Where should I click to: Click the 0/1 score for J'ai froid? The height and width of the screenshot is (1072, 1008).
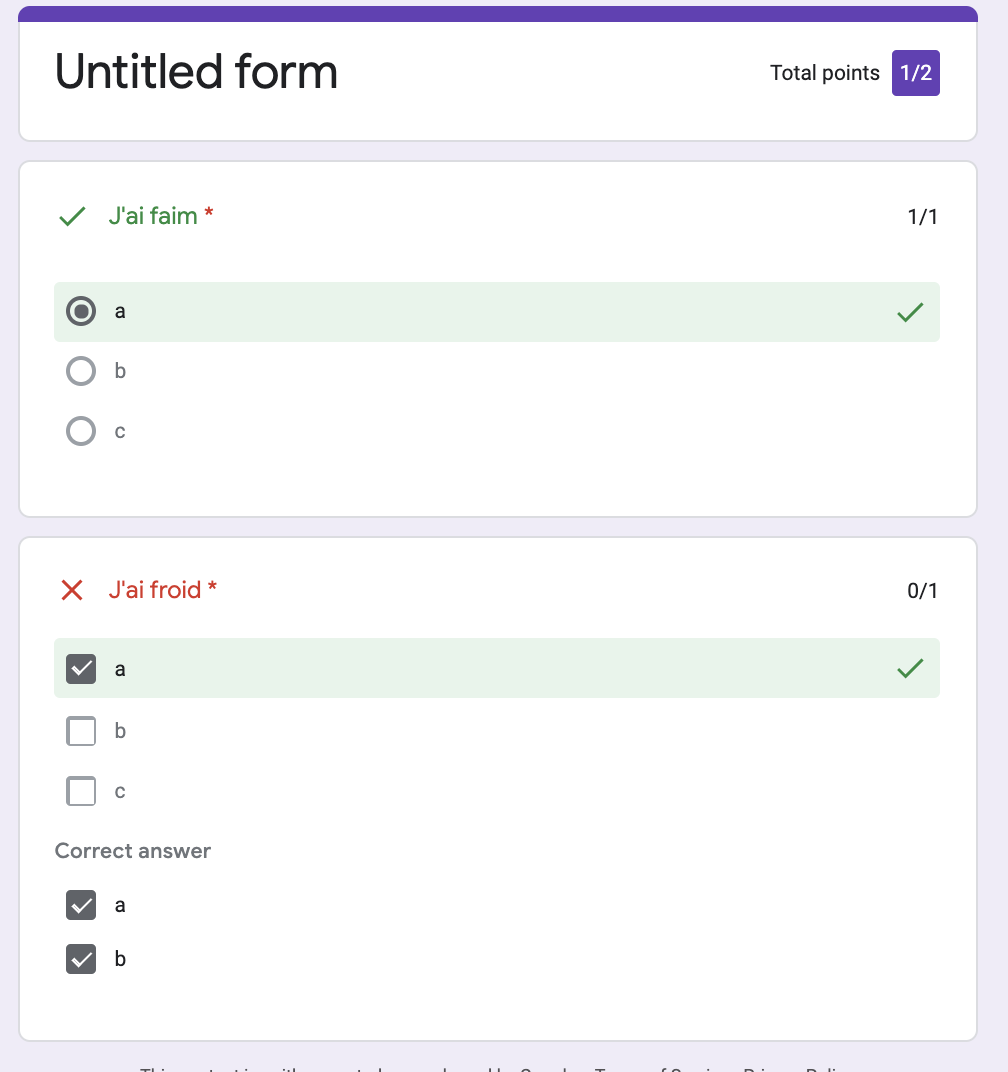tap(922, 590)
